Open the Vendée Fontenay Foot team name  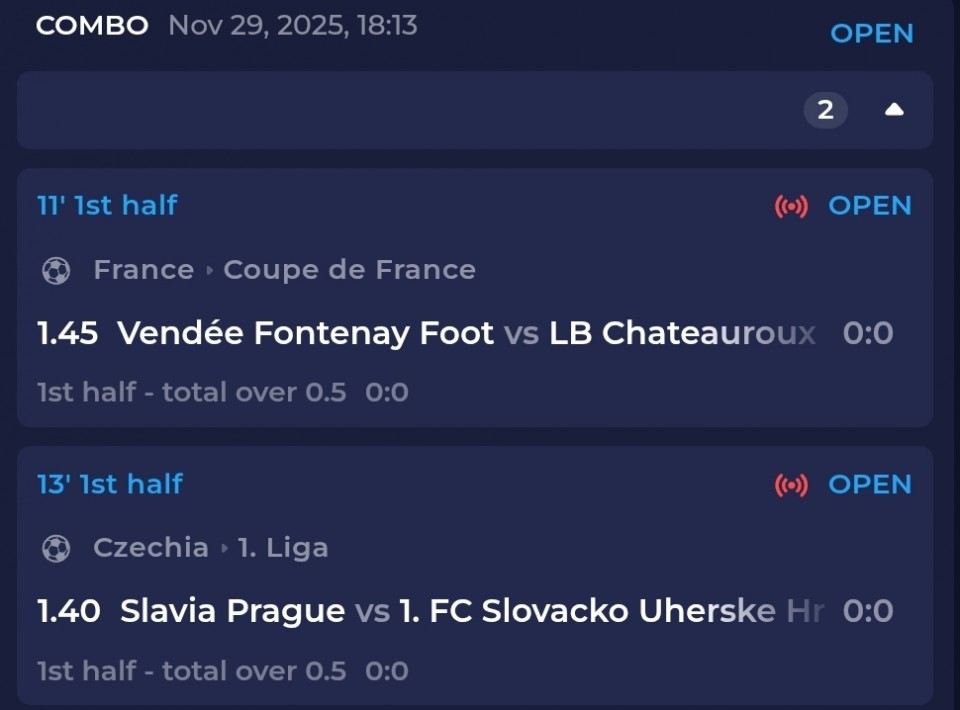coord(306,333)
